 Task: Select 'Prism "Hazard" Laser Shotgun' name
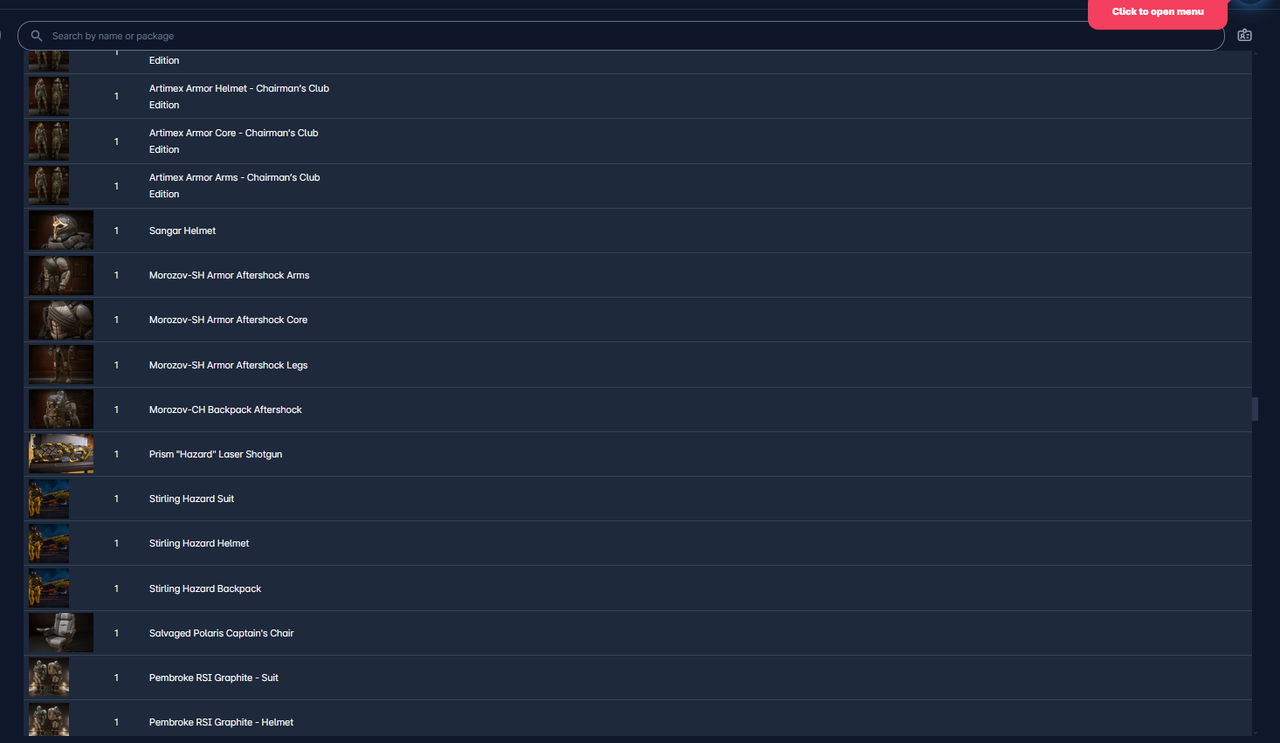point(216,454)
